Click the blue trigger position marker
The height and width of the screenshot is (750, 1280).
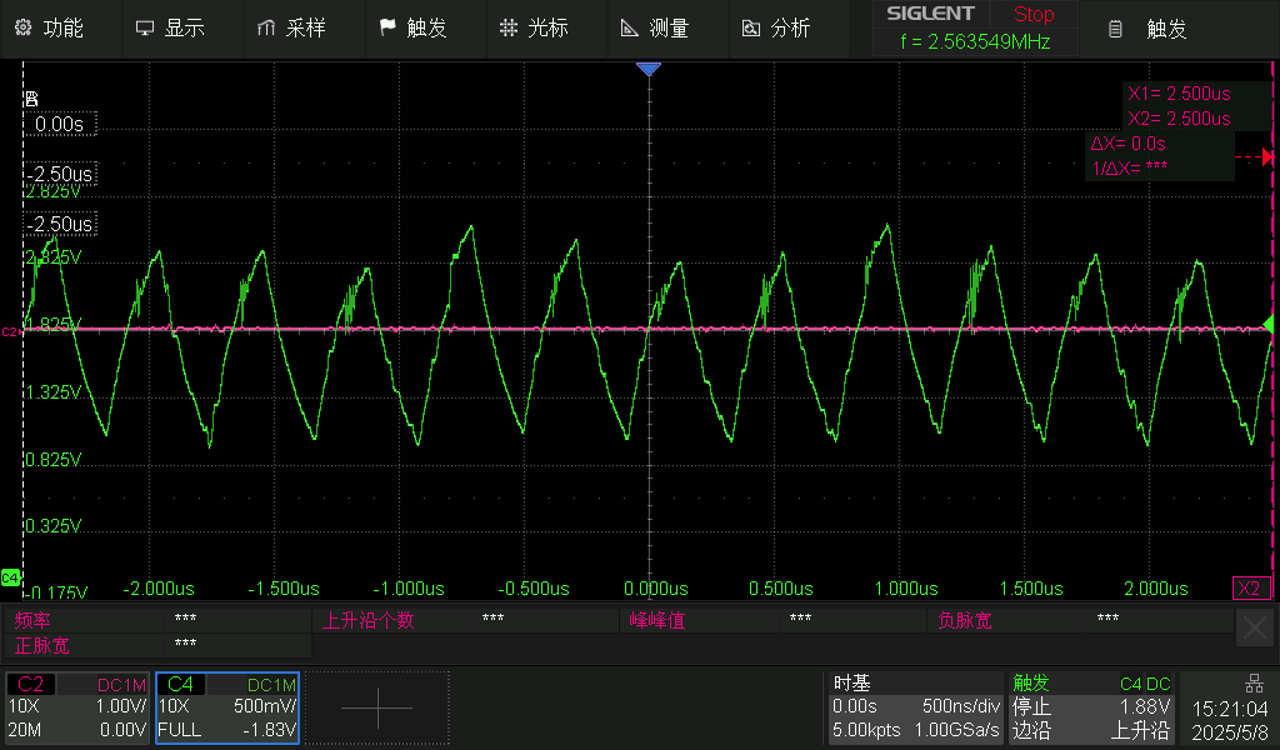pos(650,69)
